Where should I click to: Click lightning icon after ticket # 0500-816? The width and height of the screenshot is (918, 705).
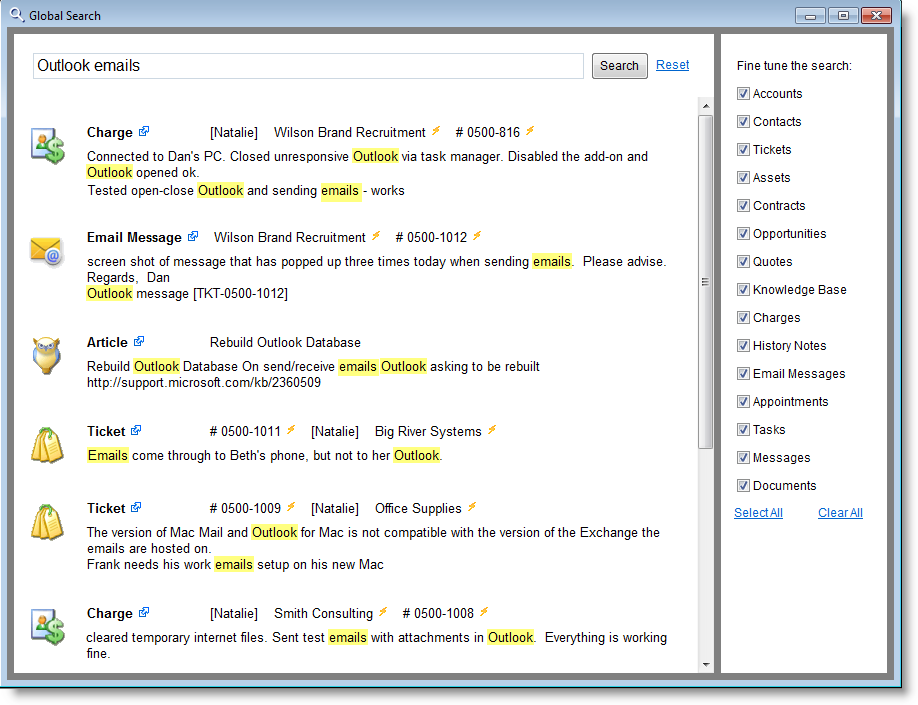[530, 131]
